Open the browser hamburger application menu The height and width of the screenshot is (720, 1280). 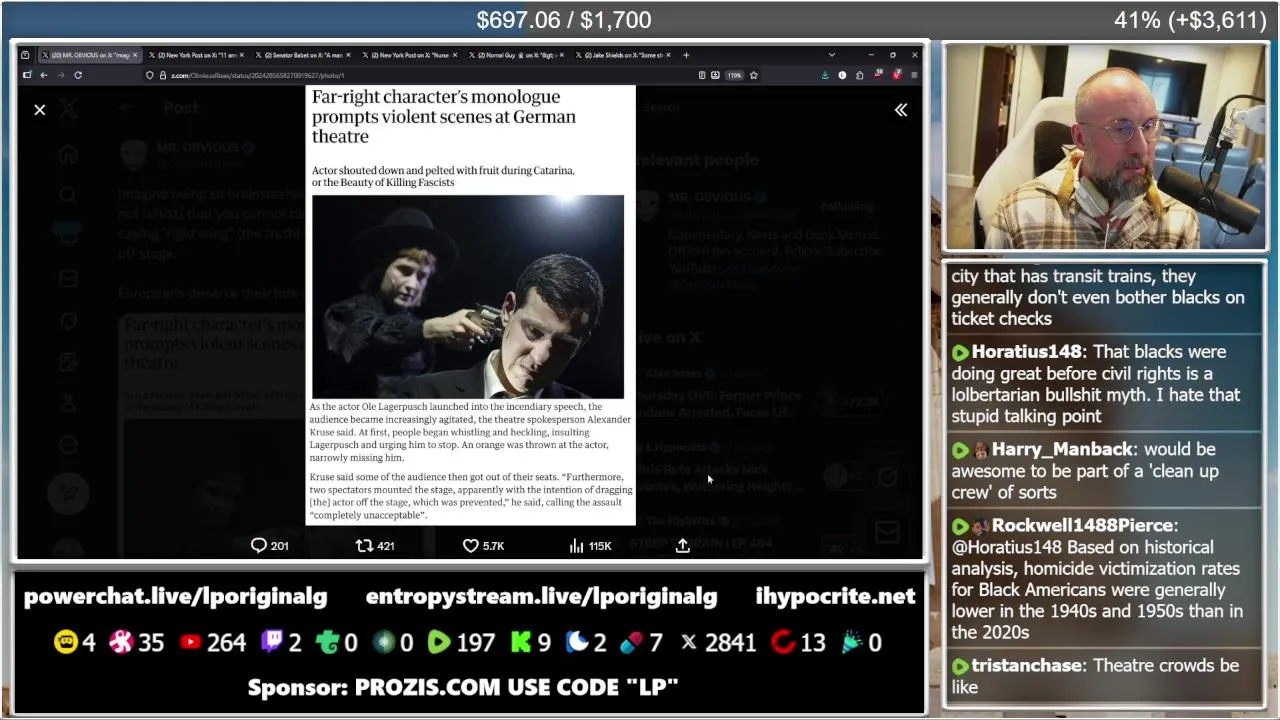tap(914, 75)
